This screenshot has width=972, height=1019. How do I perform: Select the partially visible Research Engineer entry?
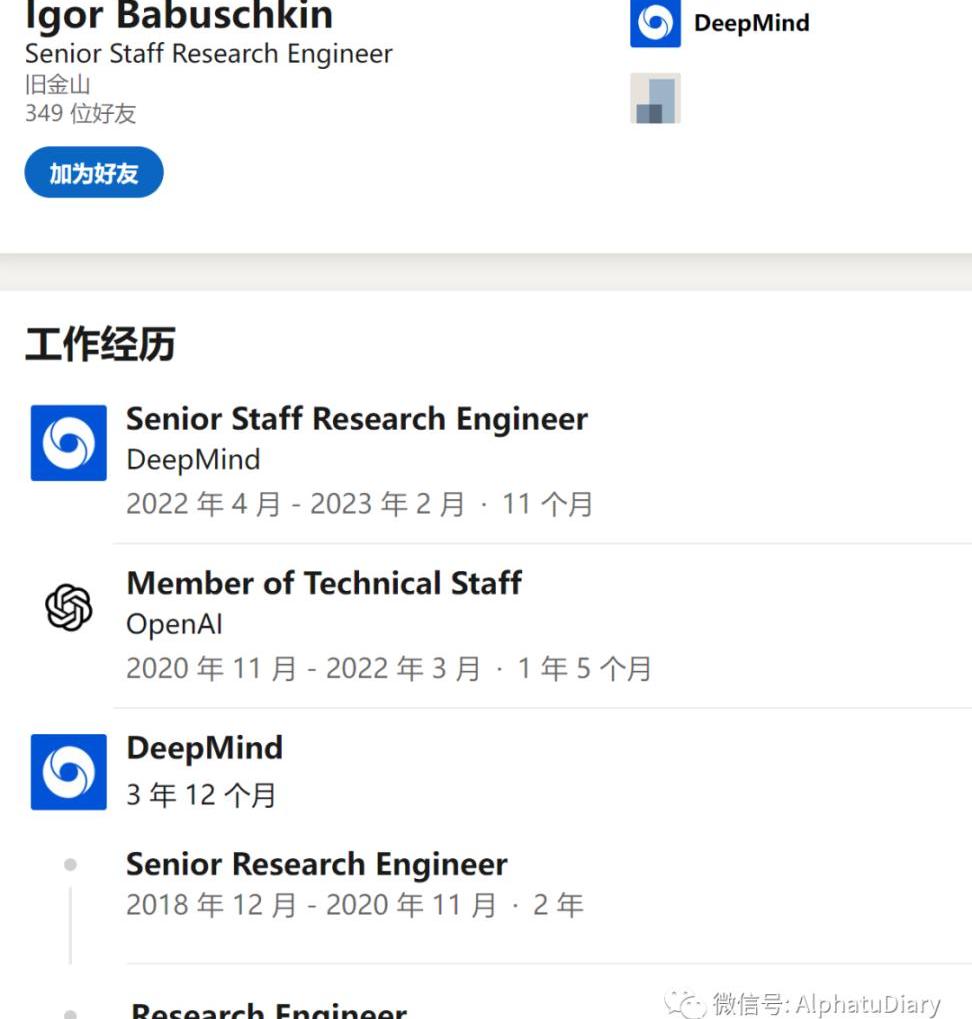(269, 1010)
